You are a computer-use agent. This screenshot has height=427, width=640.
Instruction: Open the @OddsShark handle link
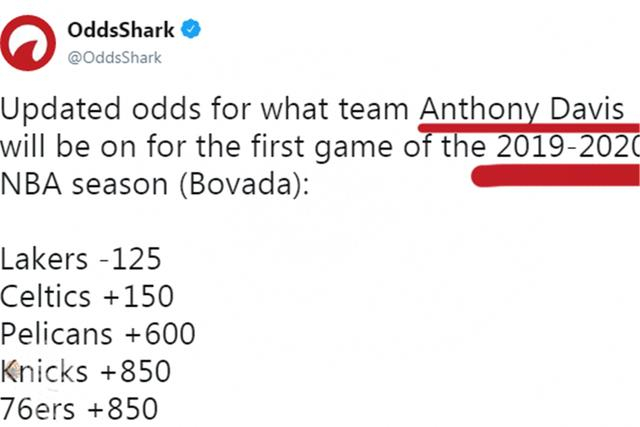[114, 56]
